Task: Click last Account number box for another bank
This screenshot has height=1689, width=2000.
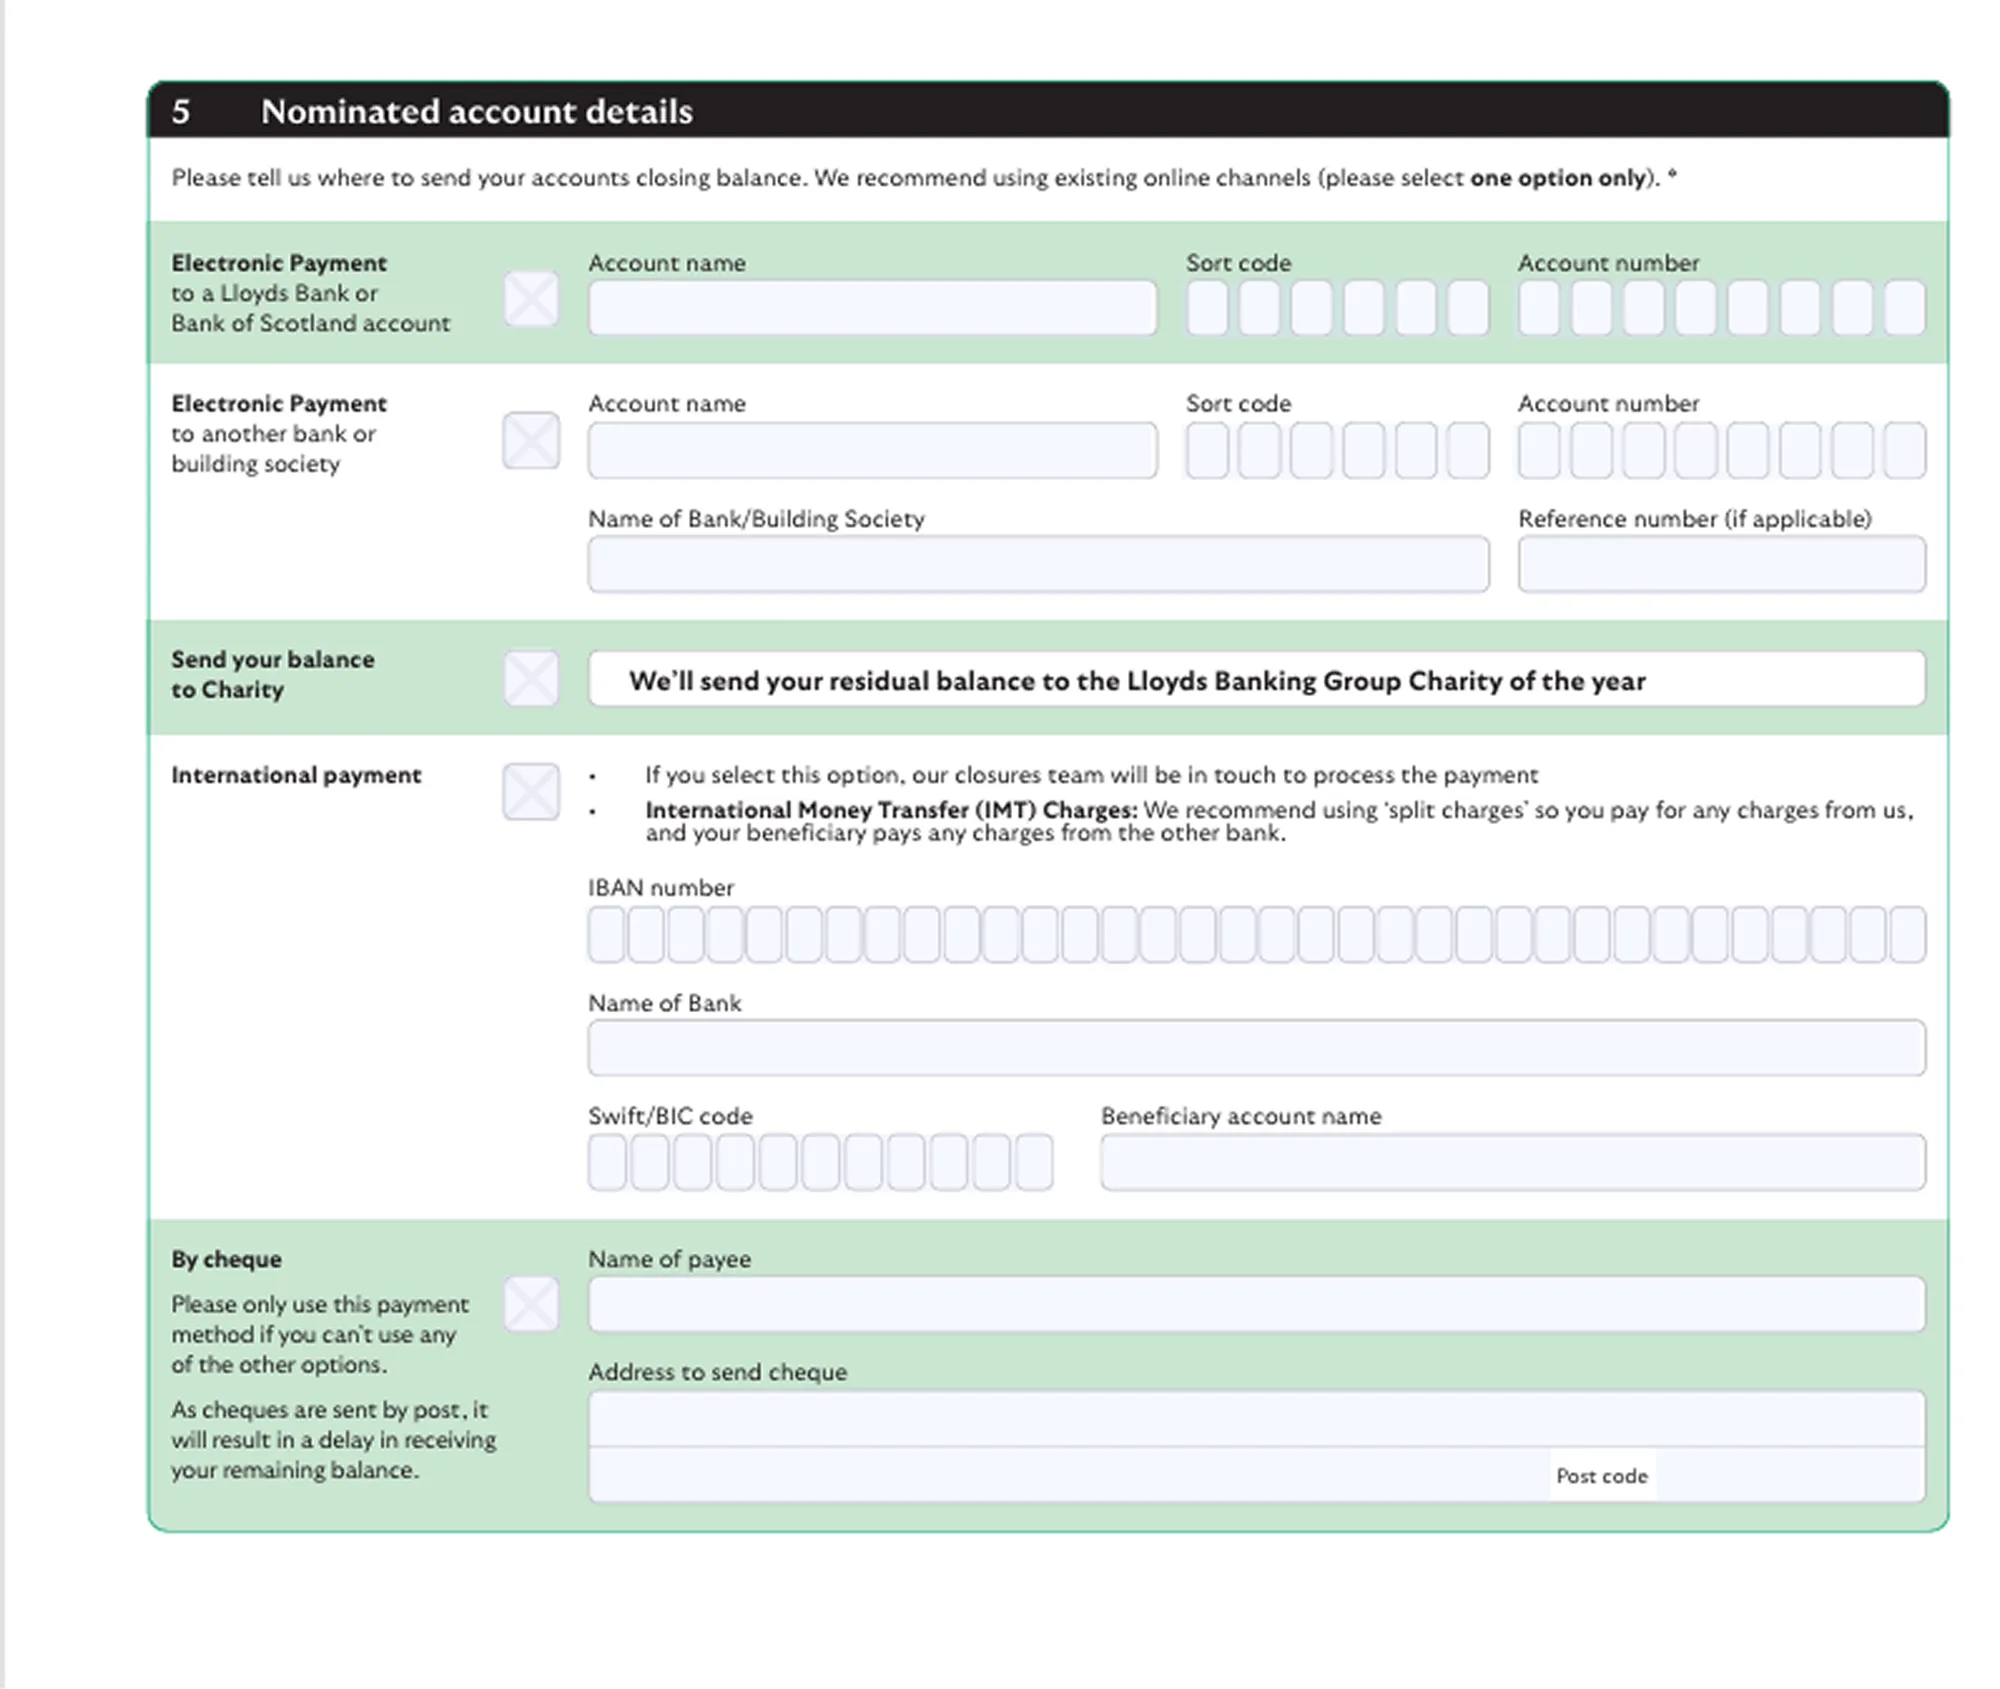Action: (1904, 450)
